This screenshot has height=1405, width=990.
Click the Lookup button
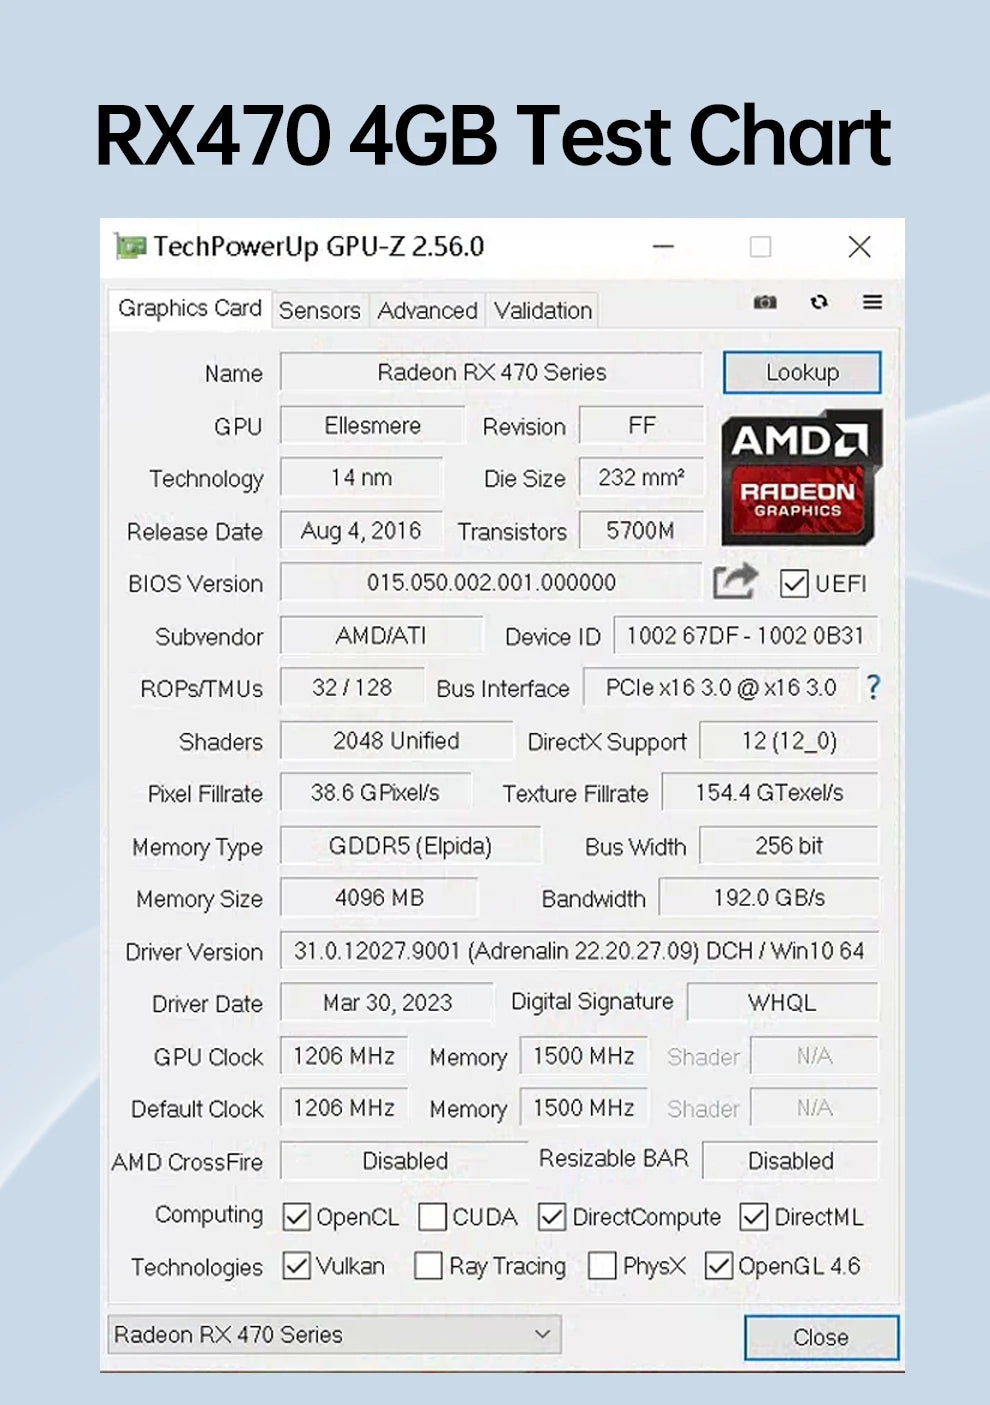[802, 372]
